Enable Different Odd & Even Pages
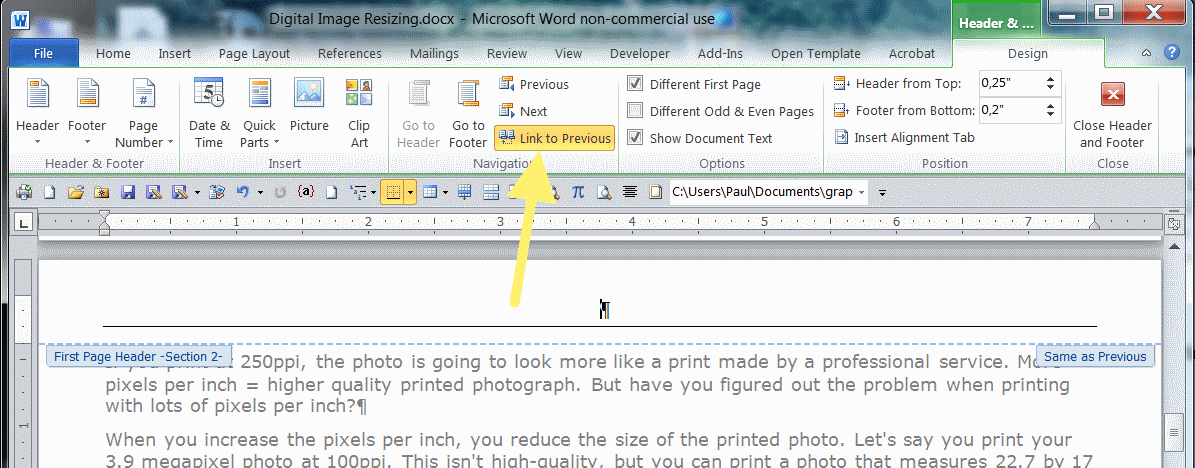Screen dimensions: 1195x468 [x=634, y=111]
